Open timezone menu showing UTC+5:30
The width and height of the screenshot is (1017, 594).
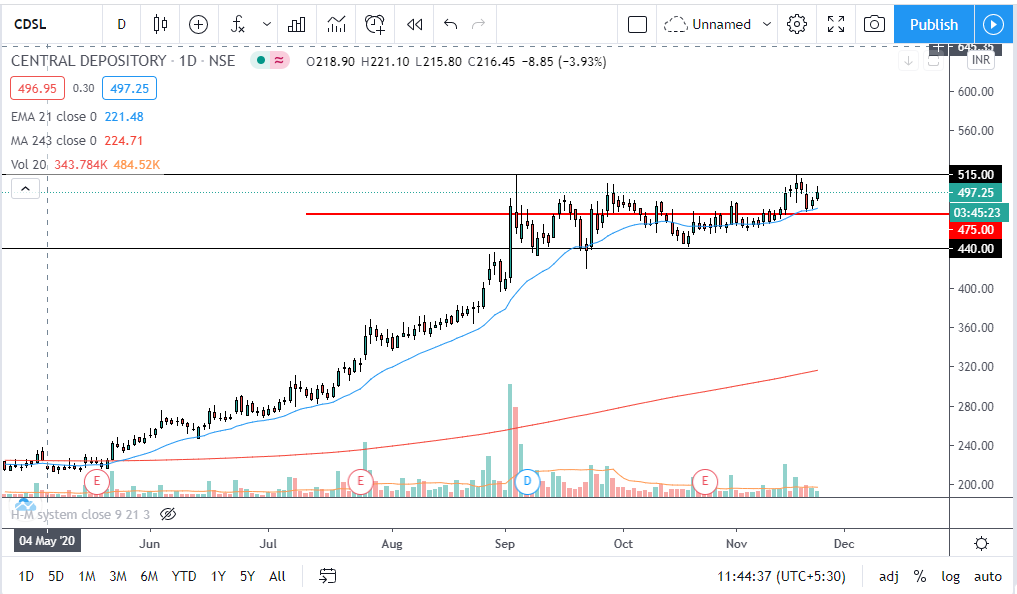coord(781,576)
